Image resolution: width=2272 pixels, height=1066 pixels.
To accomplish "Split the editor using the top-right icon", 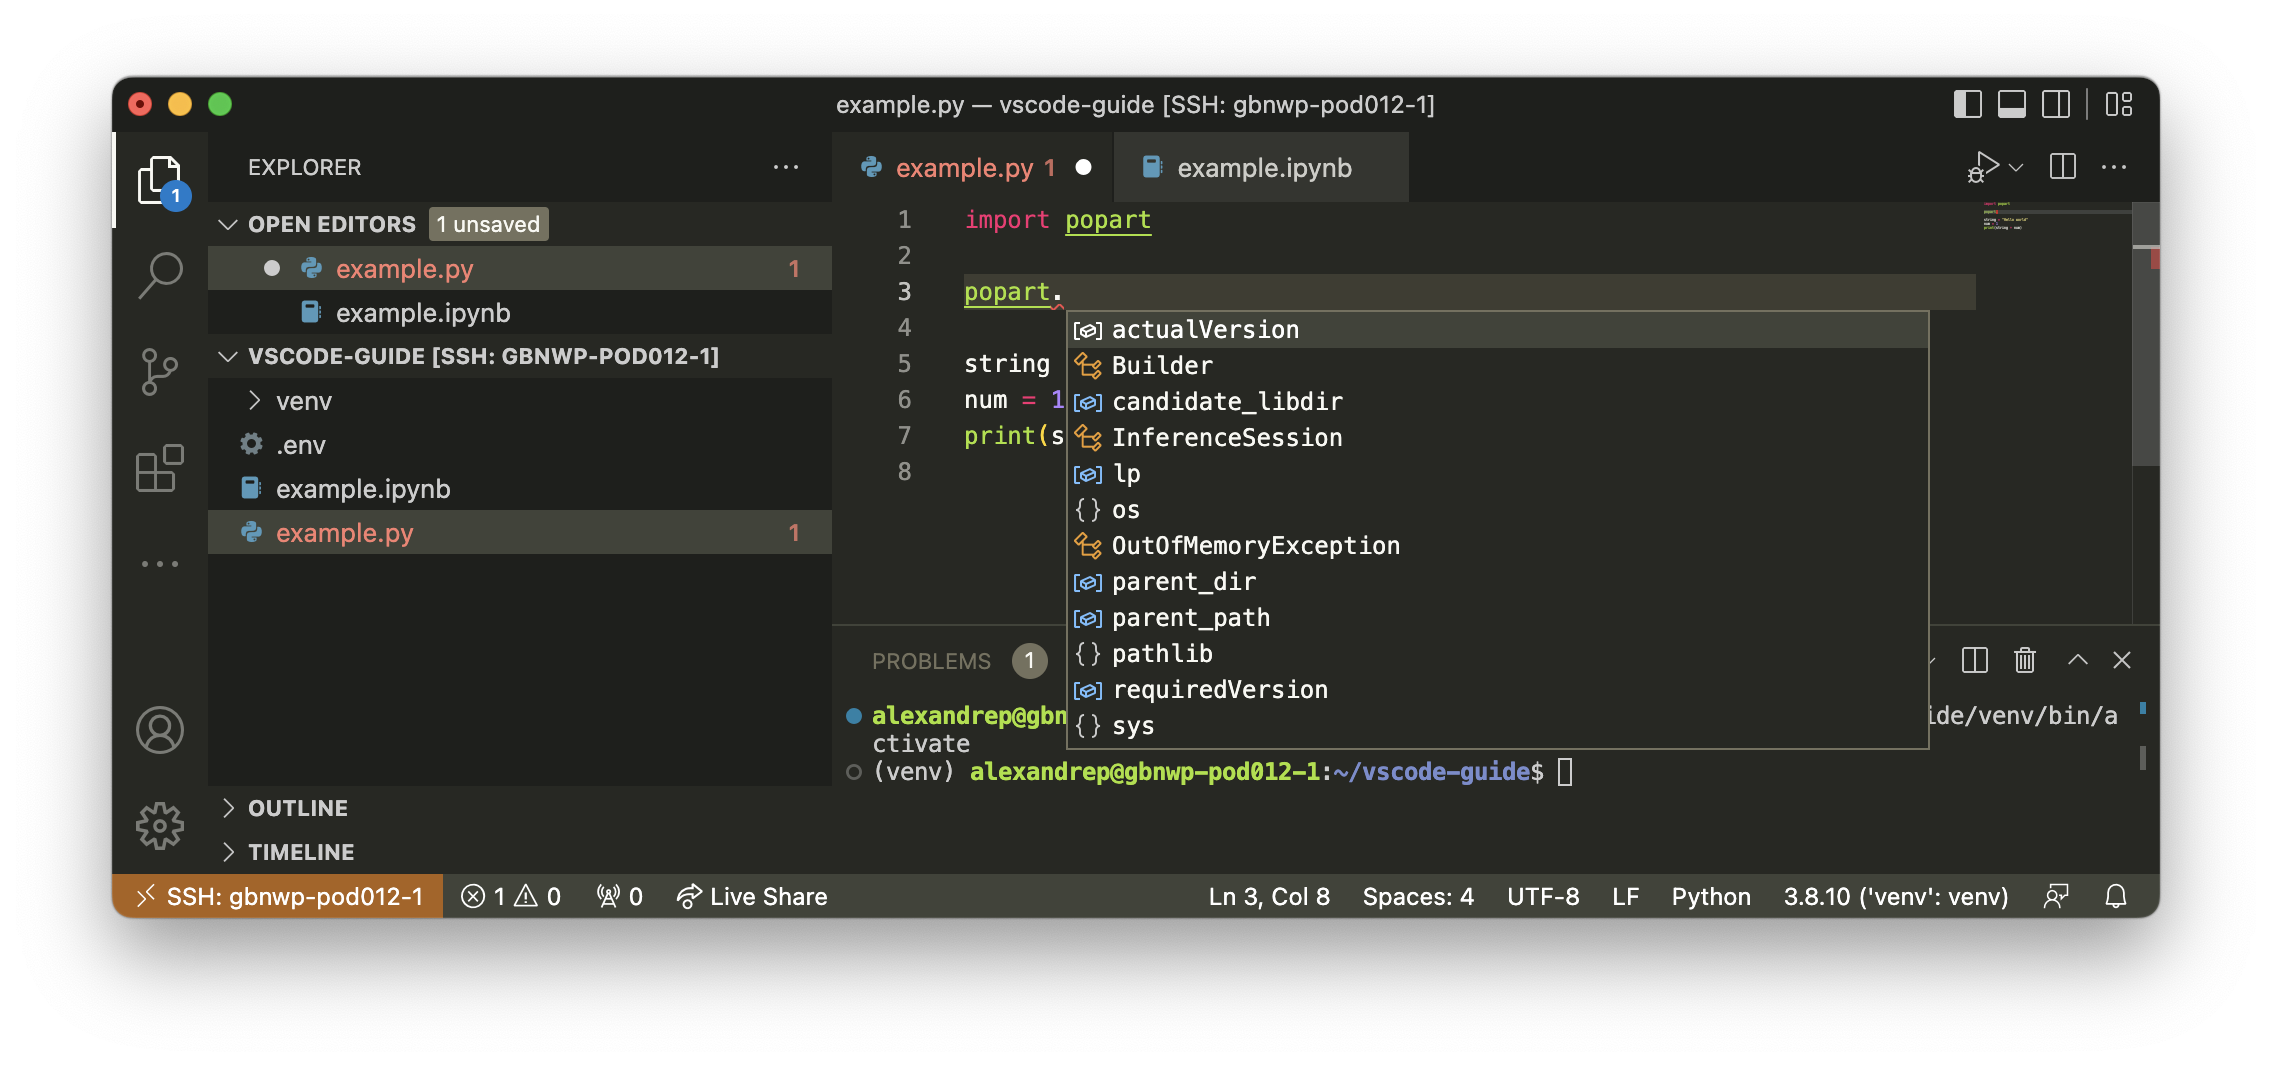I will [2061, 166].
